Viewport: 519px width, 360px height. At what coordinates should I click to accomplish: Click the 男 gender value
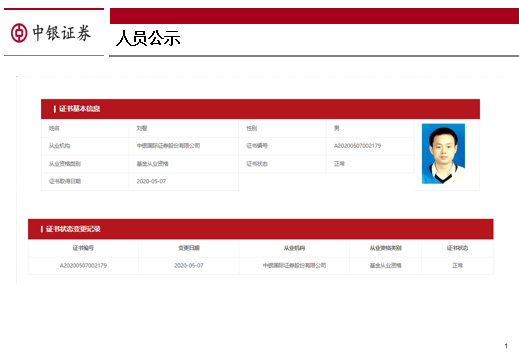click(x=337, y=128)
